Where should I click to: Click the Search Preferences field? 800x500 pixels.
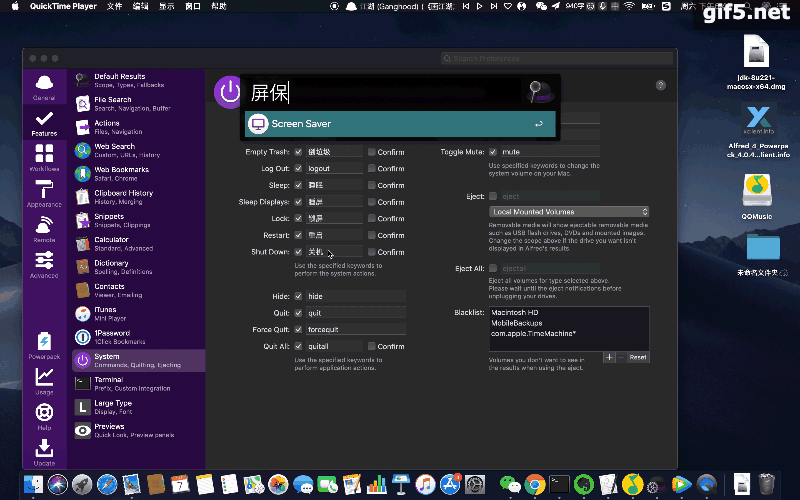click(557, 59)
